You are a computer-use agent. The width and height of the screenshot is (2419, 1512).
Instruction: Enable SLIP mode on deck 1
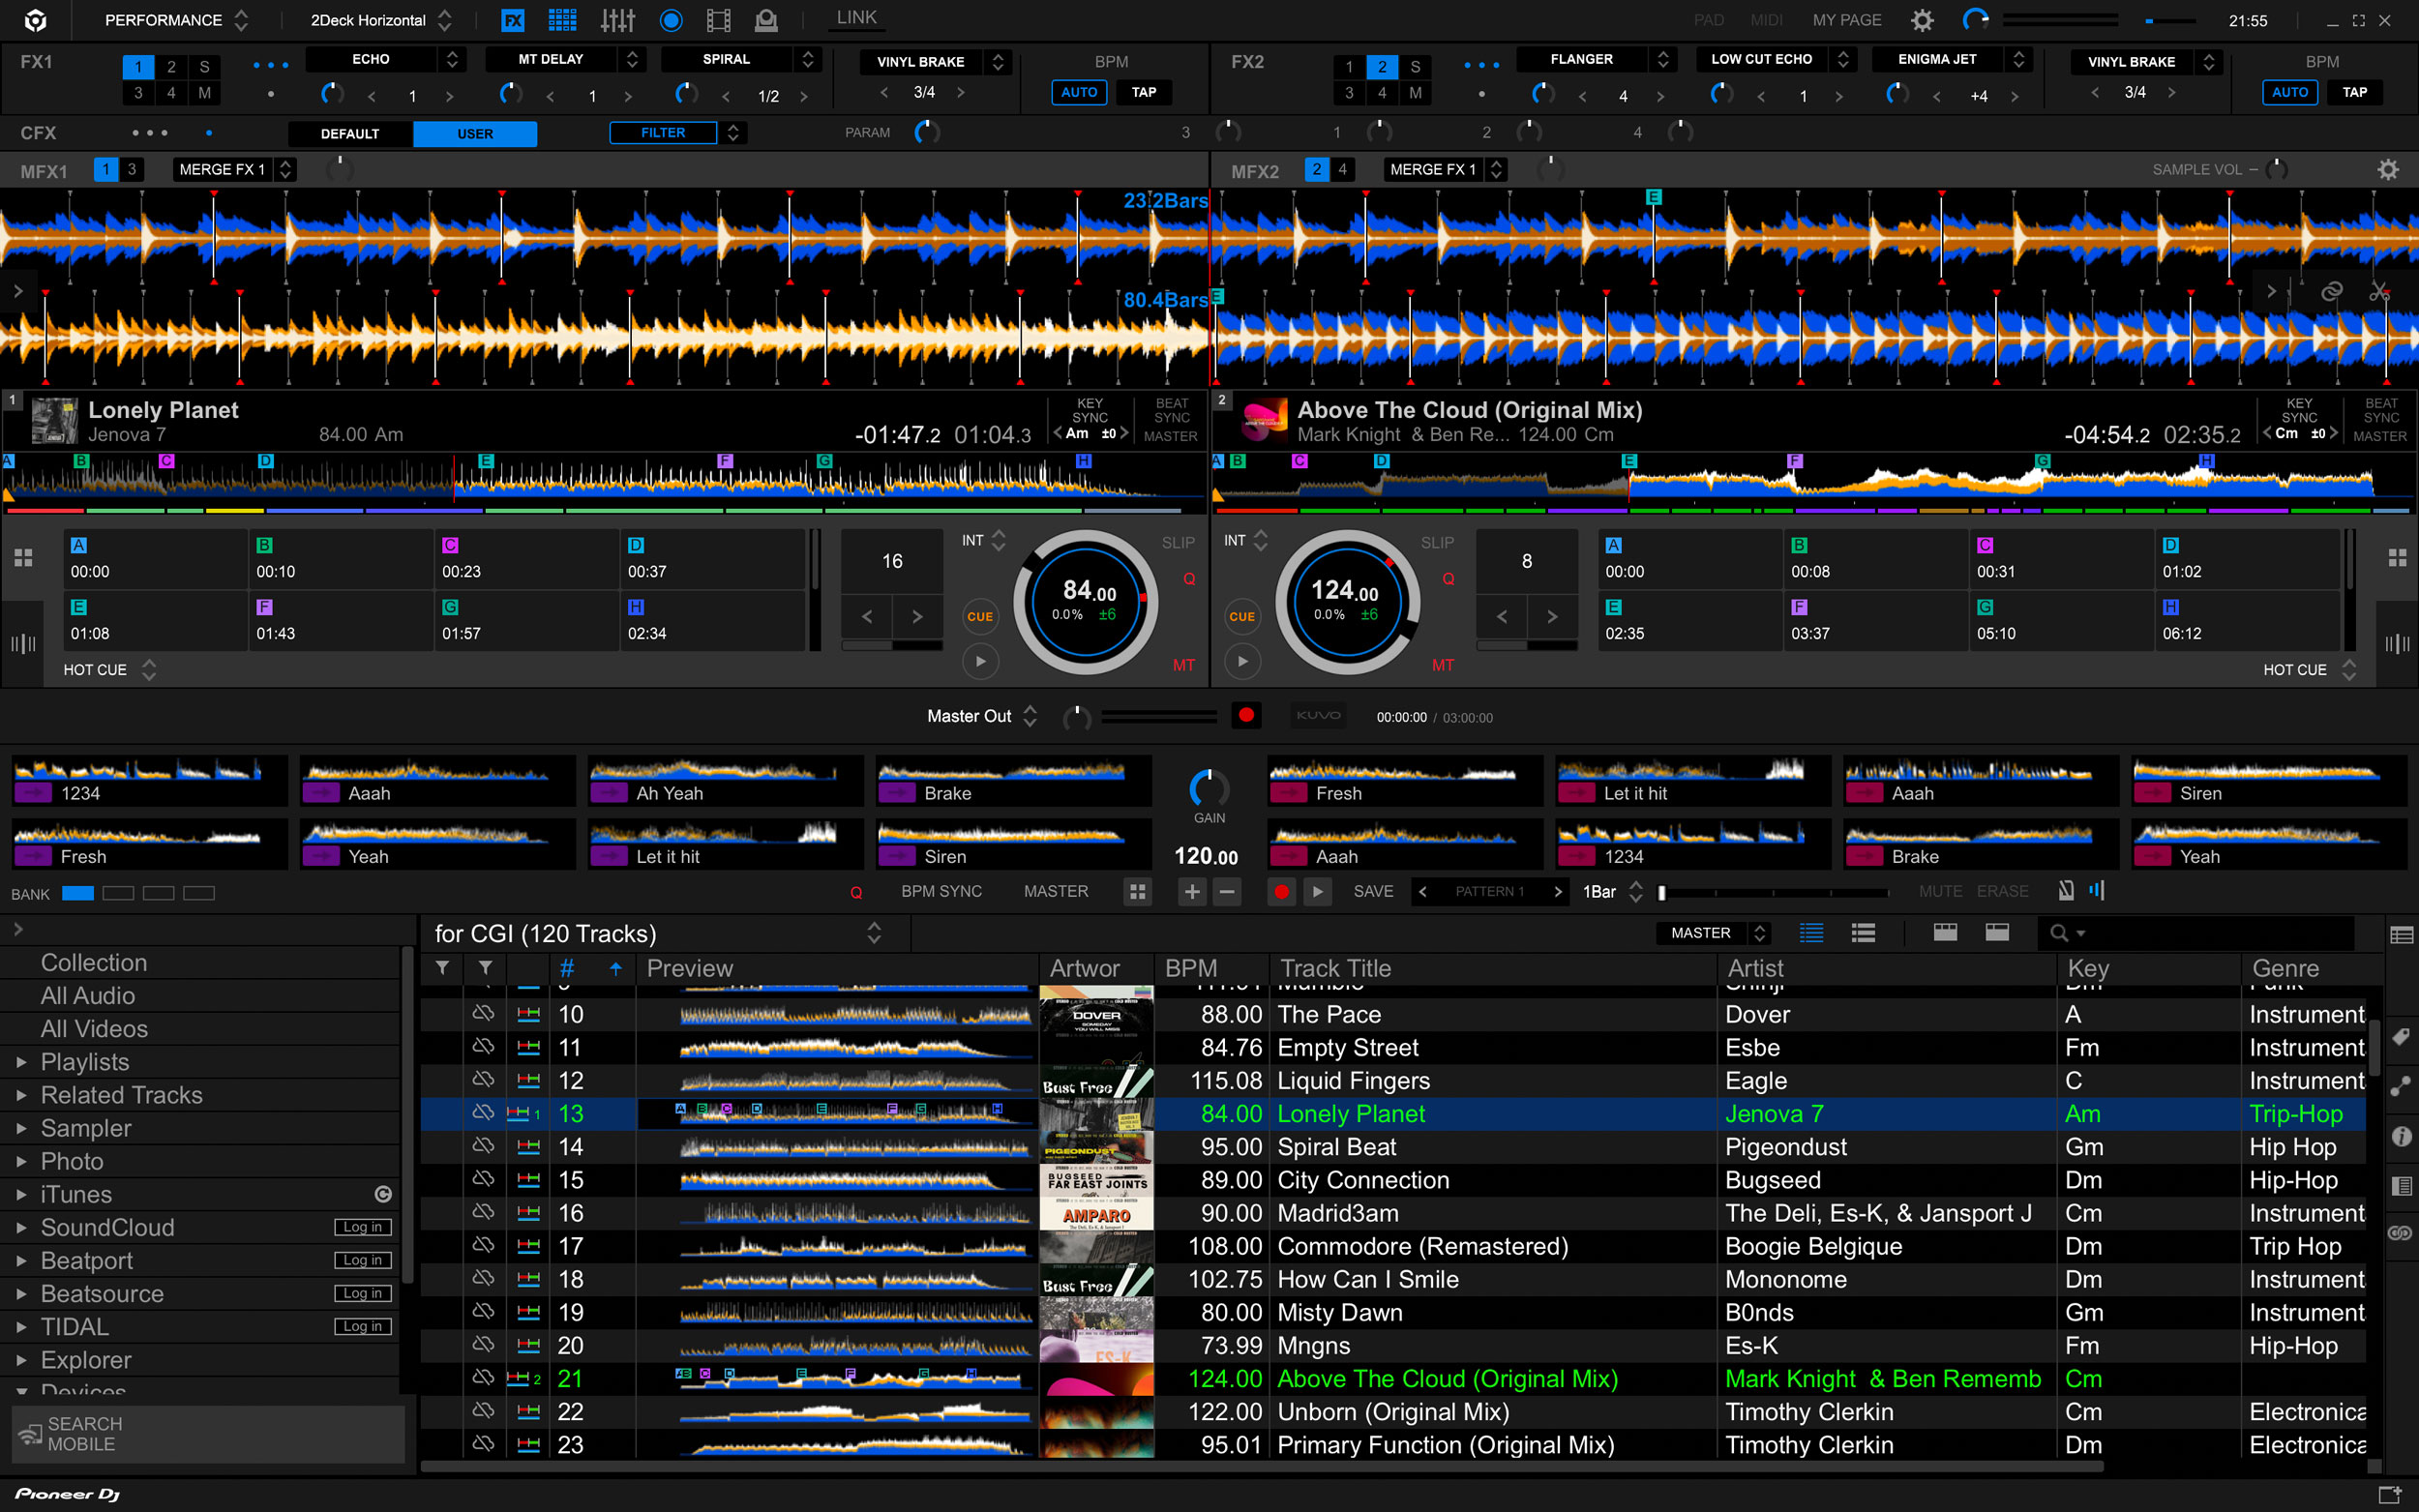1178,542
